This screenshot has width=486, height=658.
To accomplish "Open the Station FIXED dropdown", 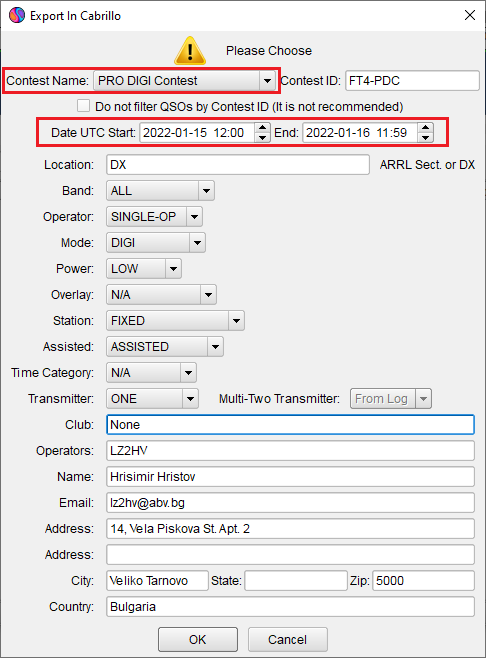I will [236, 321].
